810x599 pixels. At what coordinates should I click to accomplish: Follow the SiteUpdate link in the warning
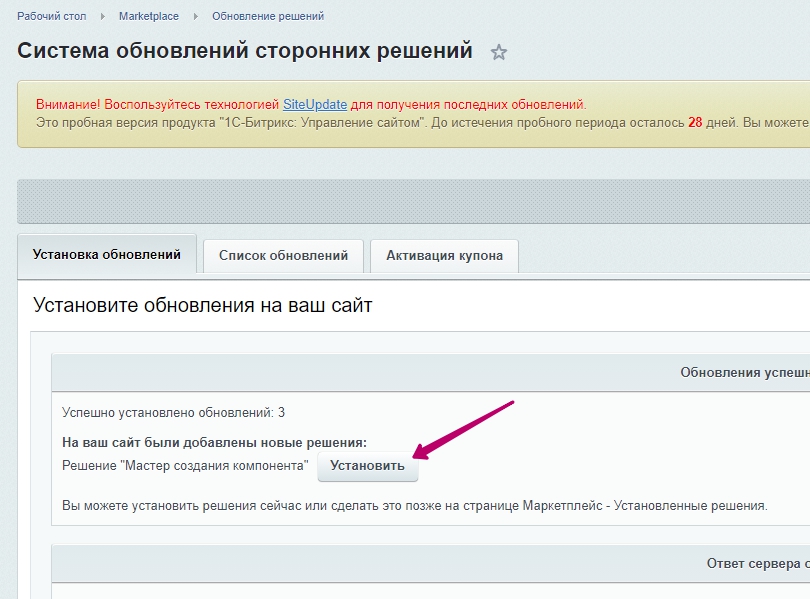click(x=315, y=104)
